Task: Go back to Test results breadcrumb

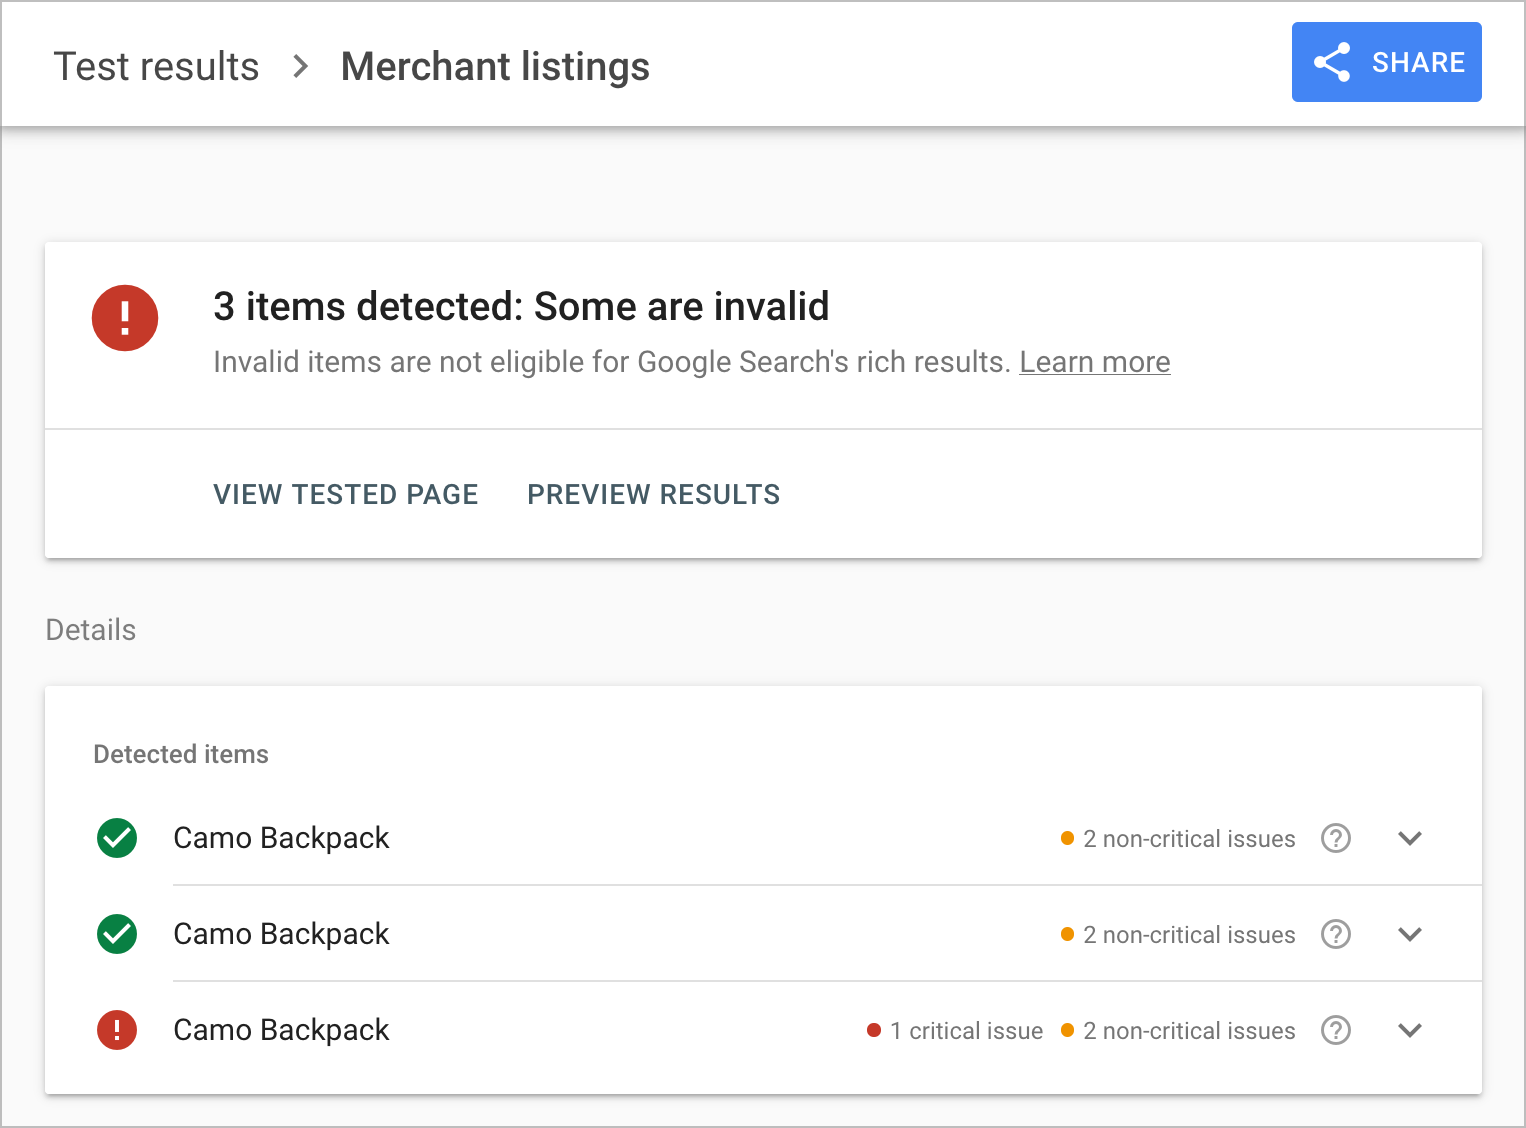Action: 156,67
